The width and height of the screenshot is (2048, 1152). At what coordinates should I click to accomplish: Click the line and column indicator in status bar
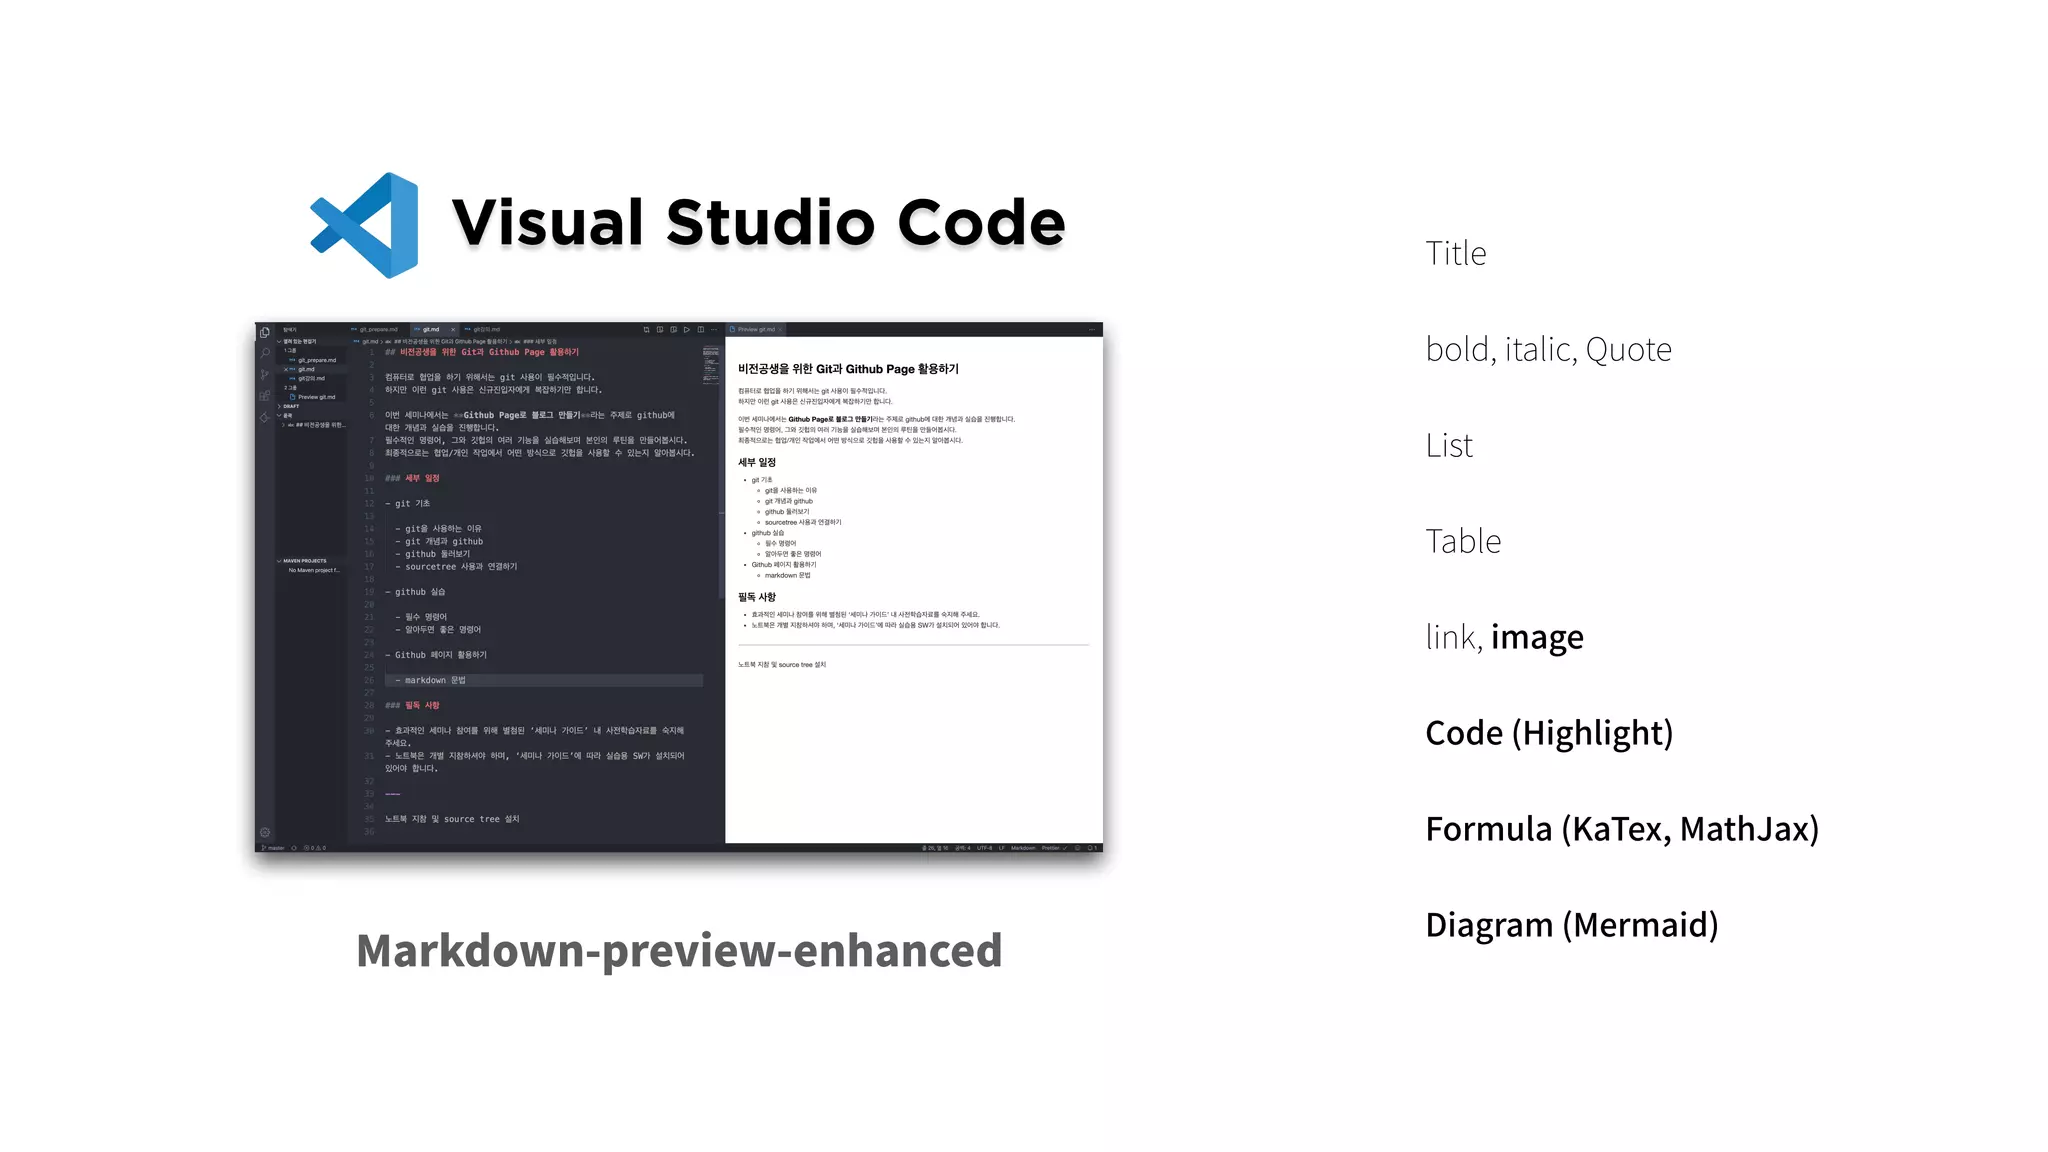(x=934, y=848)
